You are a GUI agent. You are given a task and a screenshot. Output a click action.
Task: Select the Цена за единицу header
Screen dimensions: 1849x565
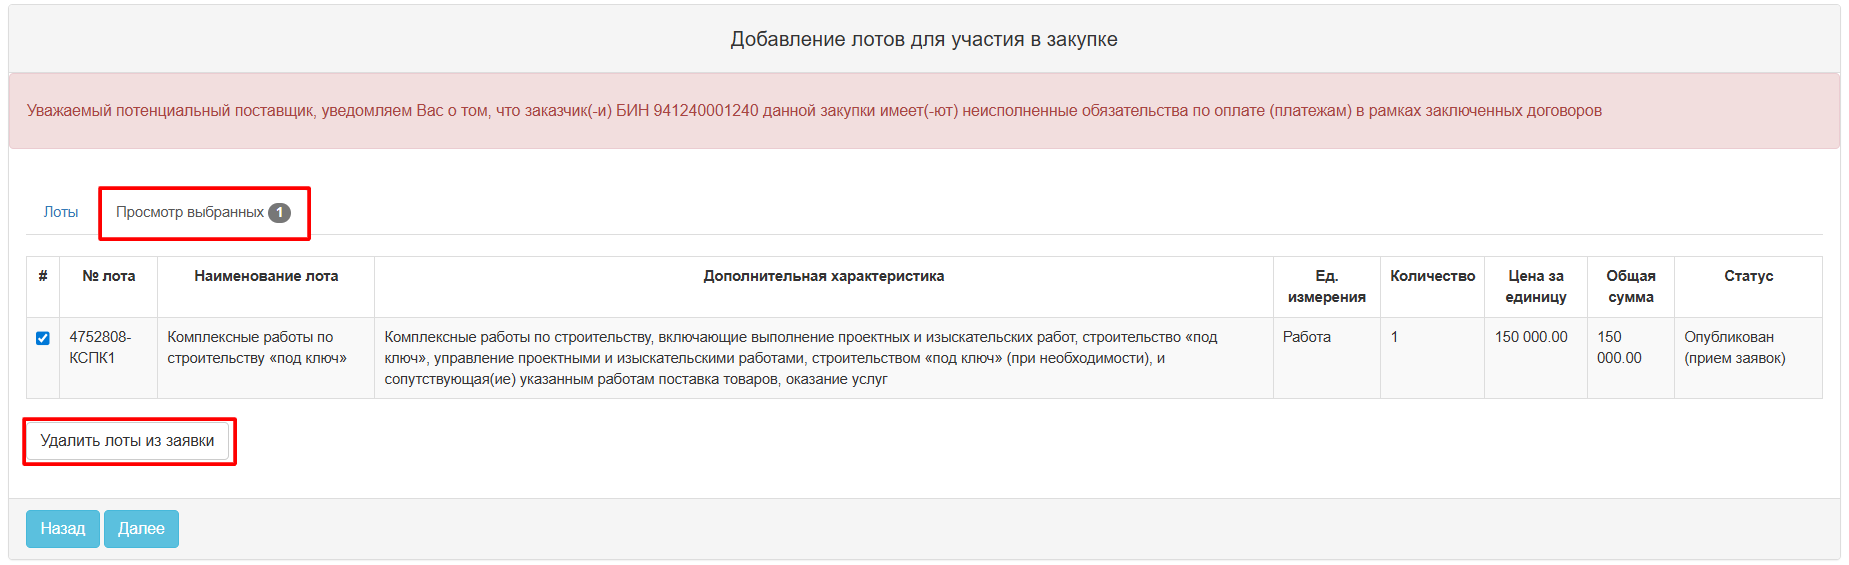click(x=1535, y=286)
